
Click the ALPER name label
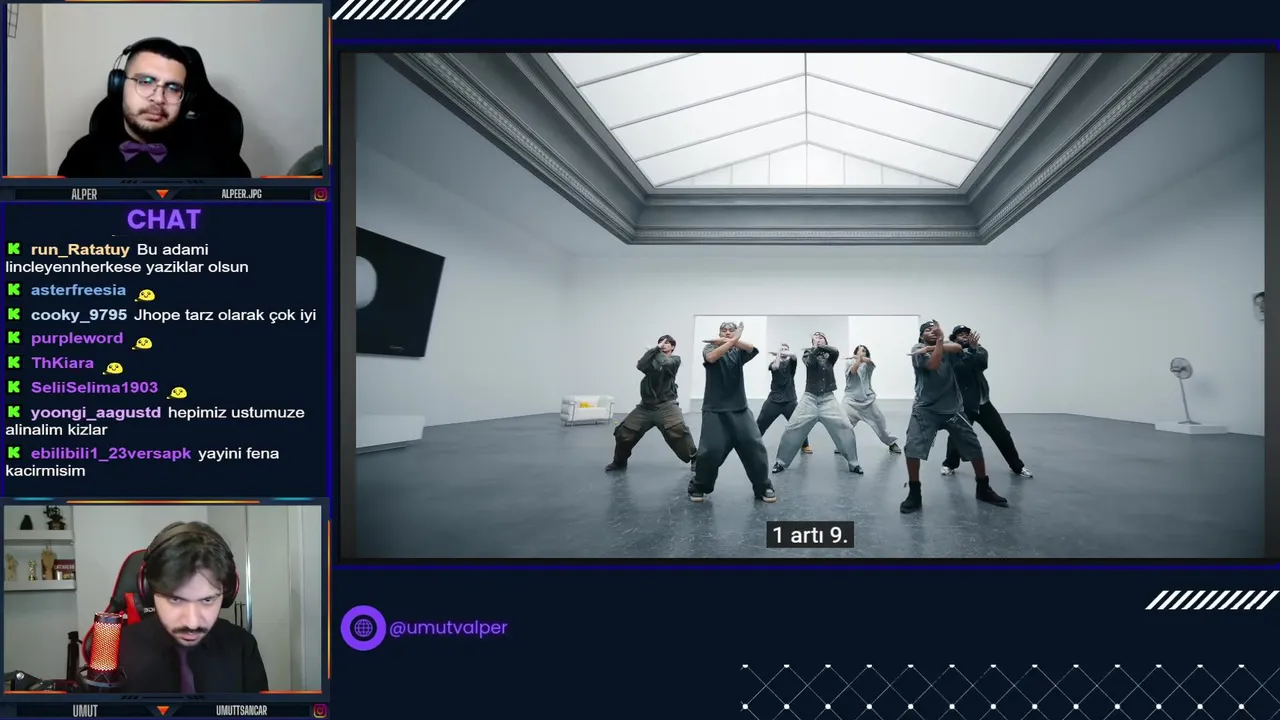[x=84, y=194]
